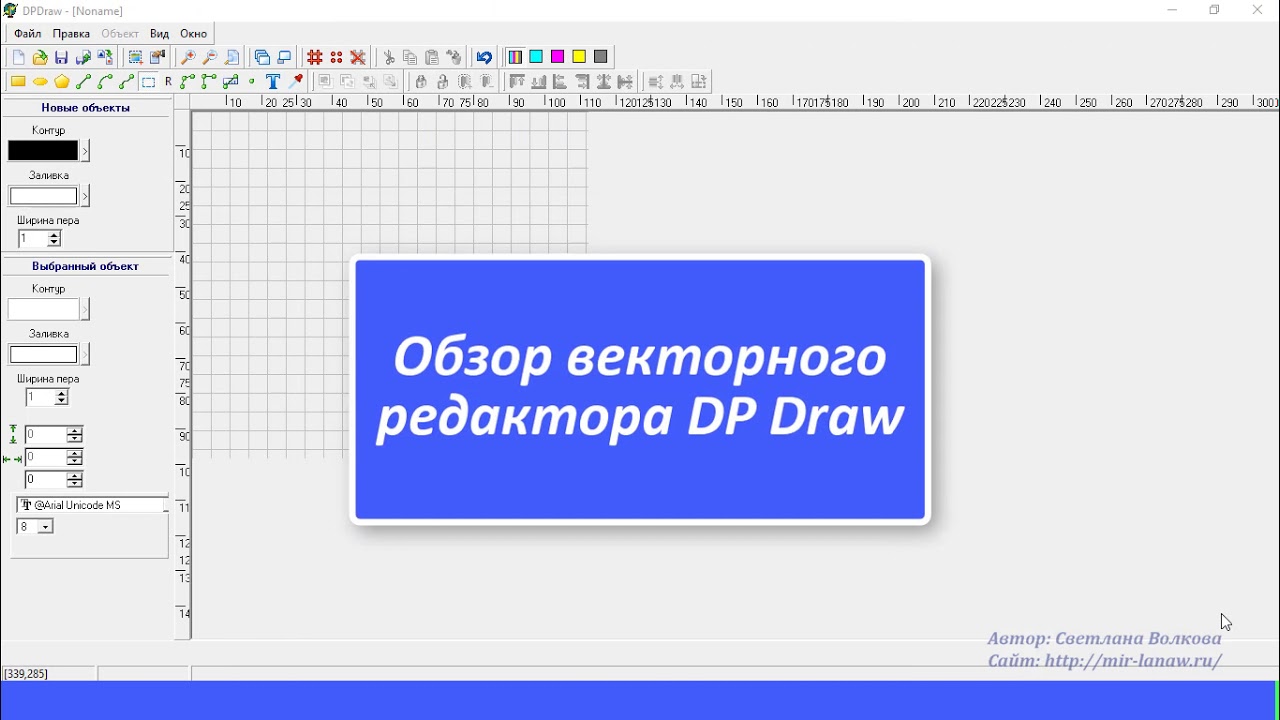Expand Заливка arrow under Выбранный объект

tap(85, 355)
